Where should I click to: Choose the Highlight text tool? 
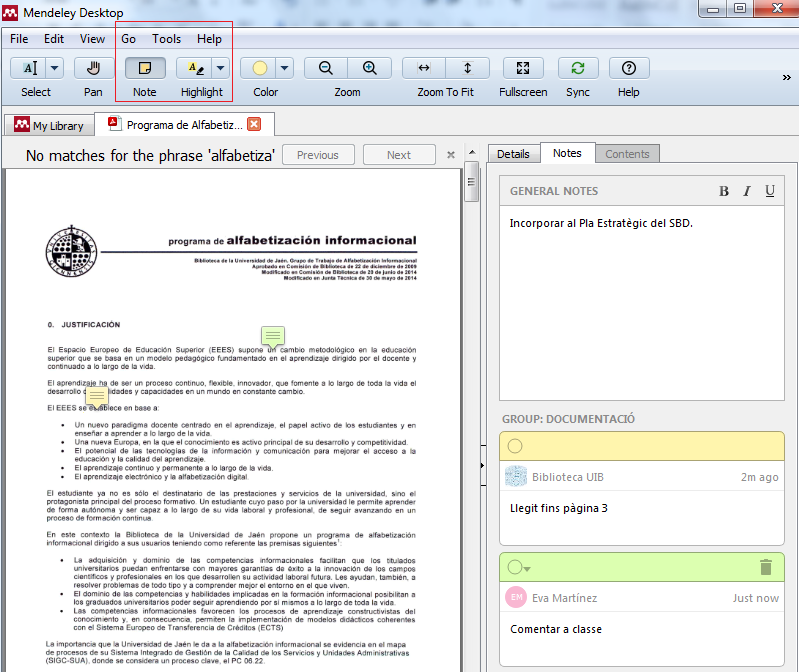(x=196, y=68)
